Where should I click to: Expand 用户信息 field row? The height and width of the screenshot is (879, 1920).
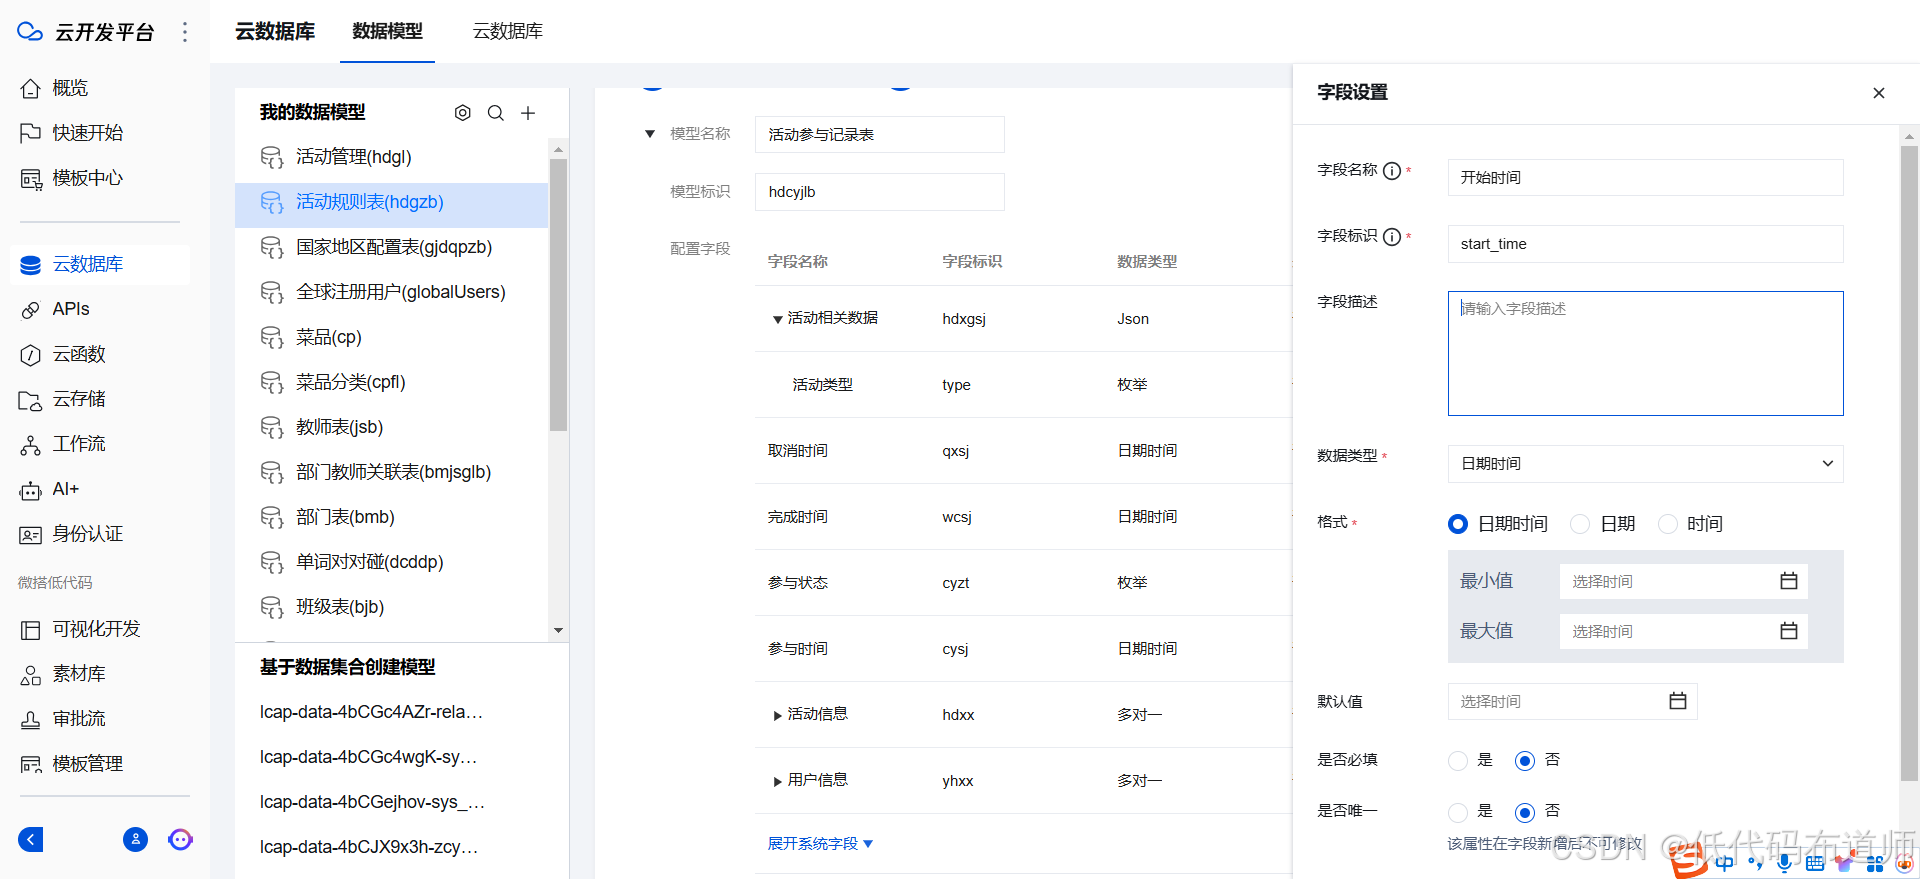(777, 781)
